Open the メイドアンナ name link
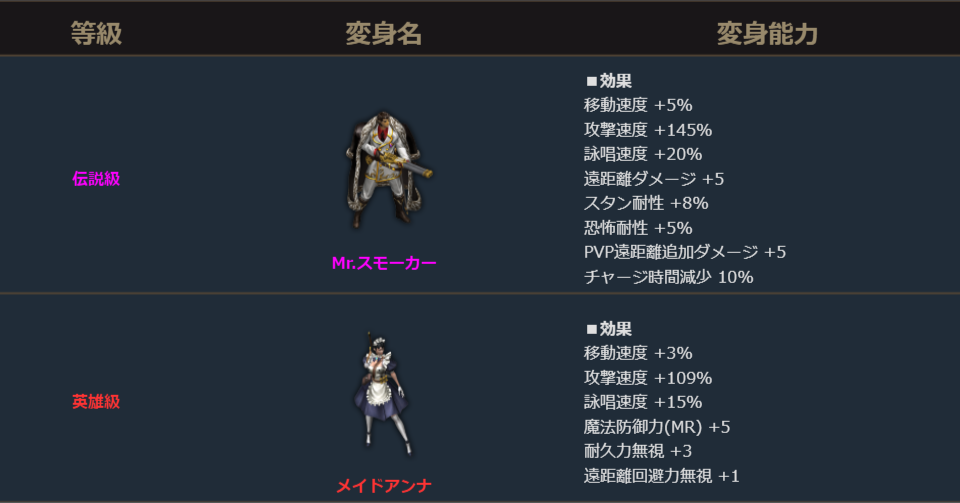This screenshot has height=503, width=960. pos(384,486)
